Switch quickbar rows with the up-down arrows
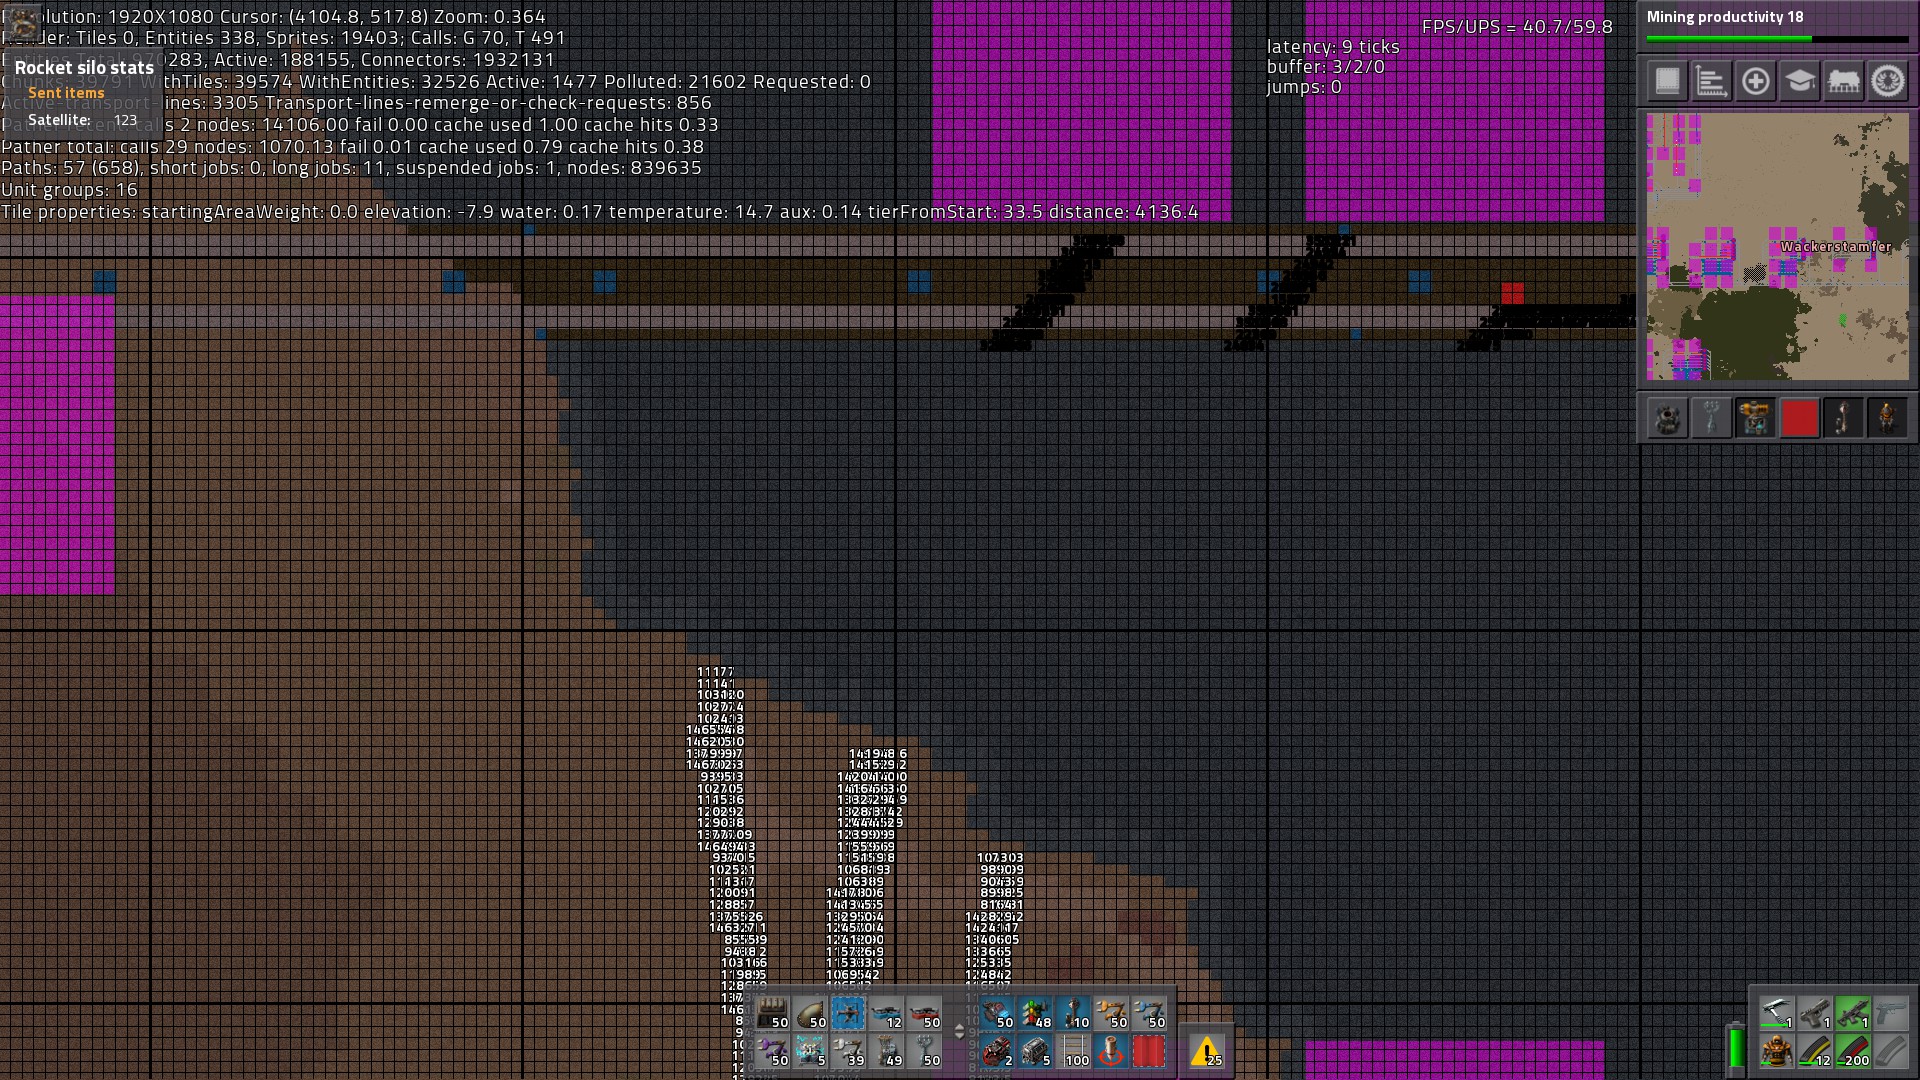Screen dimensions: 1920x1080 (959, 1031)
